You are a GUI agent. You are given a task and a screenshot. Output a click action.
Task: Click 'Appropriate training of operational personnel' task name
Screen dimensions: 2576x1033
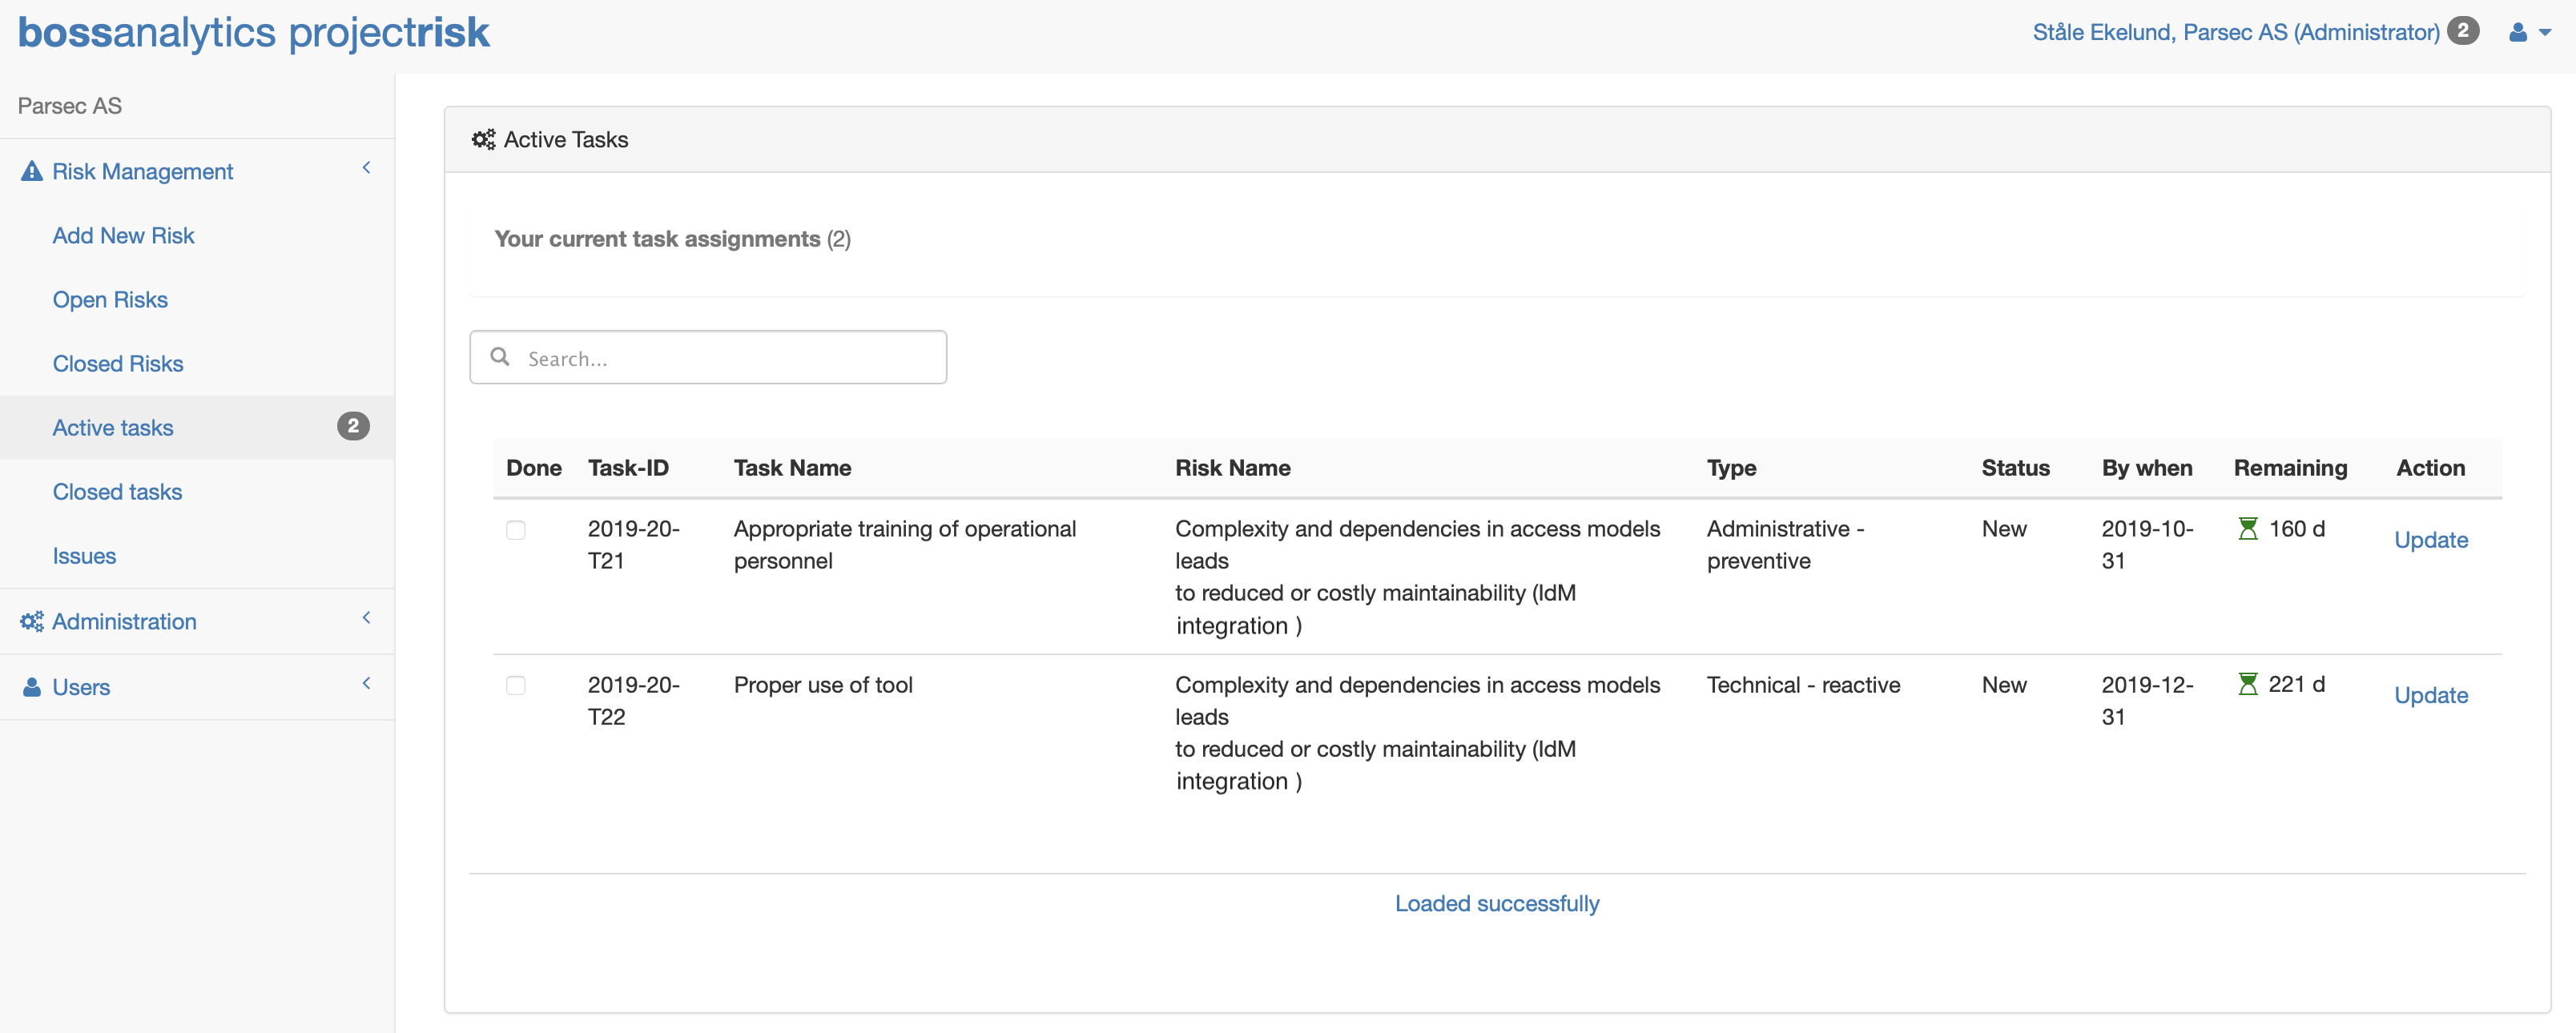[905, 544]
